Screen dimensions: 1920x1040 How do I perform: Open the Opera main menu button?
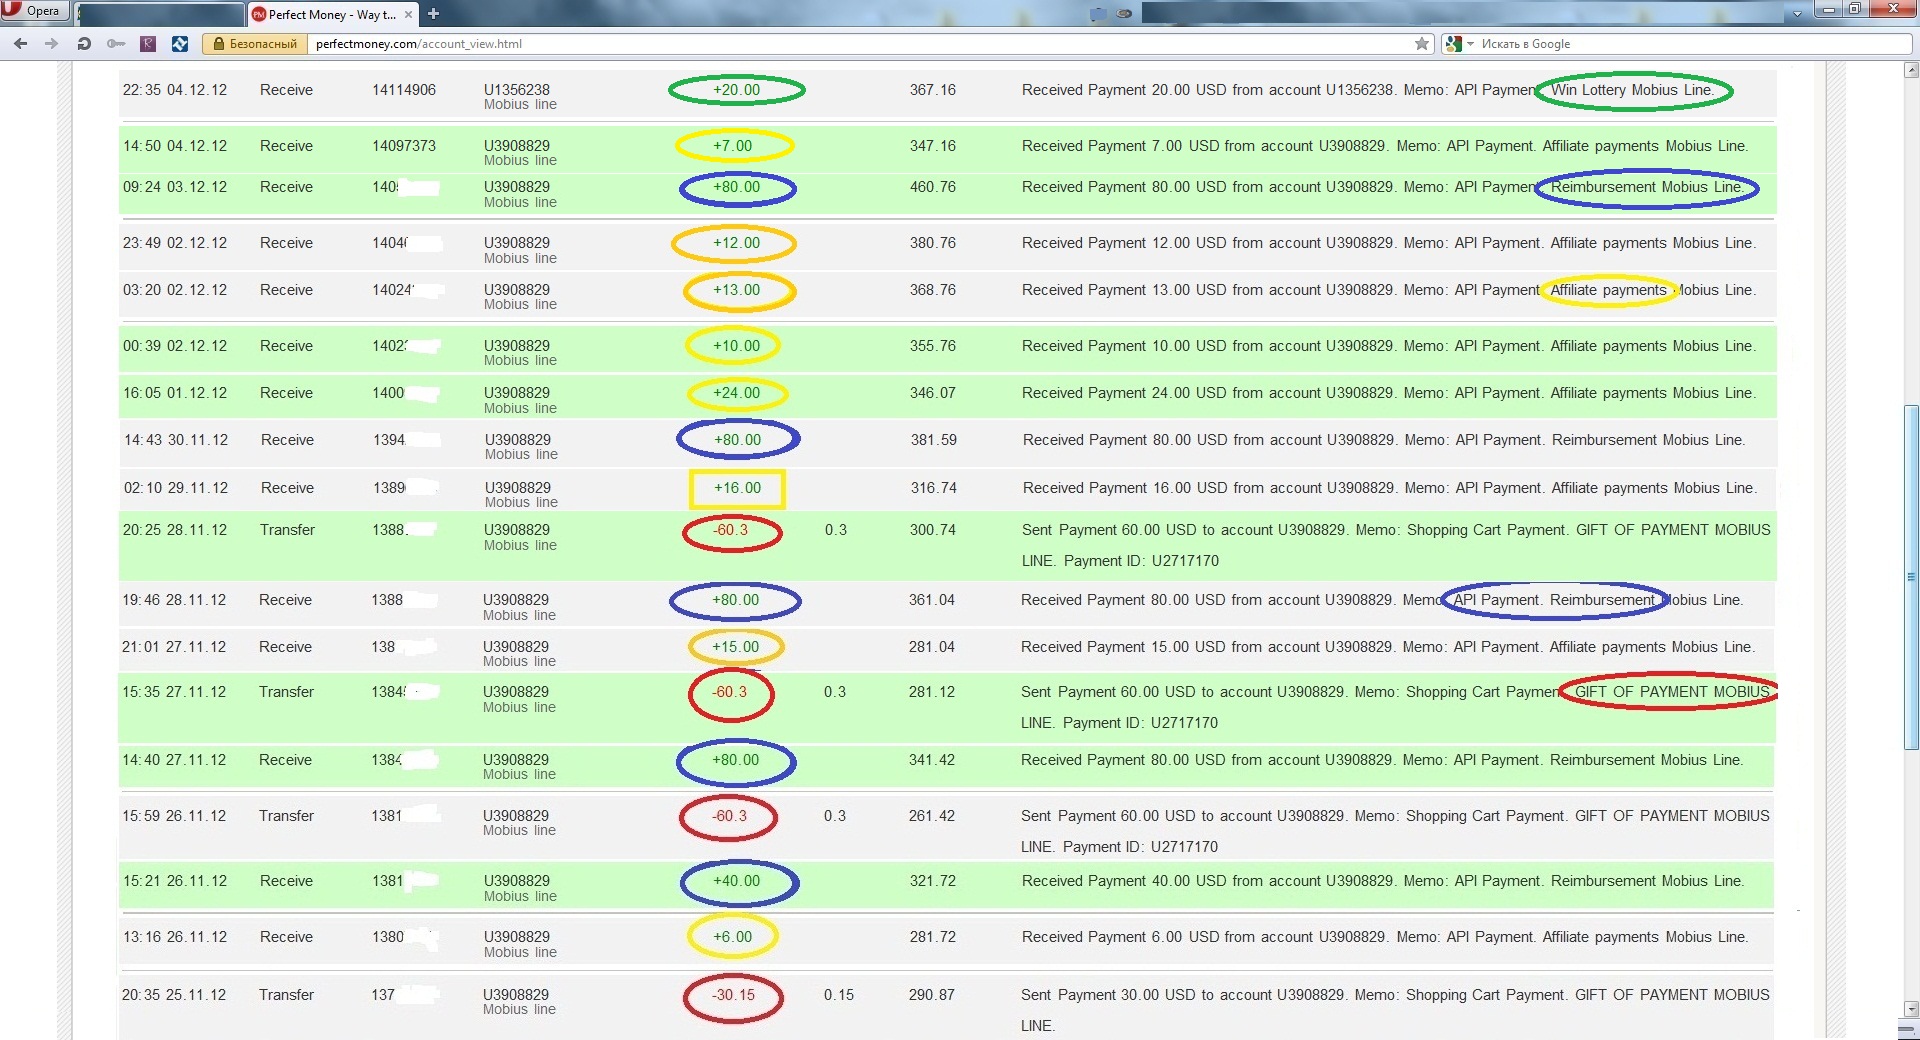(x=35, y=11)
